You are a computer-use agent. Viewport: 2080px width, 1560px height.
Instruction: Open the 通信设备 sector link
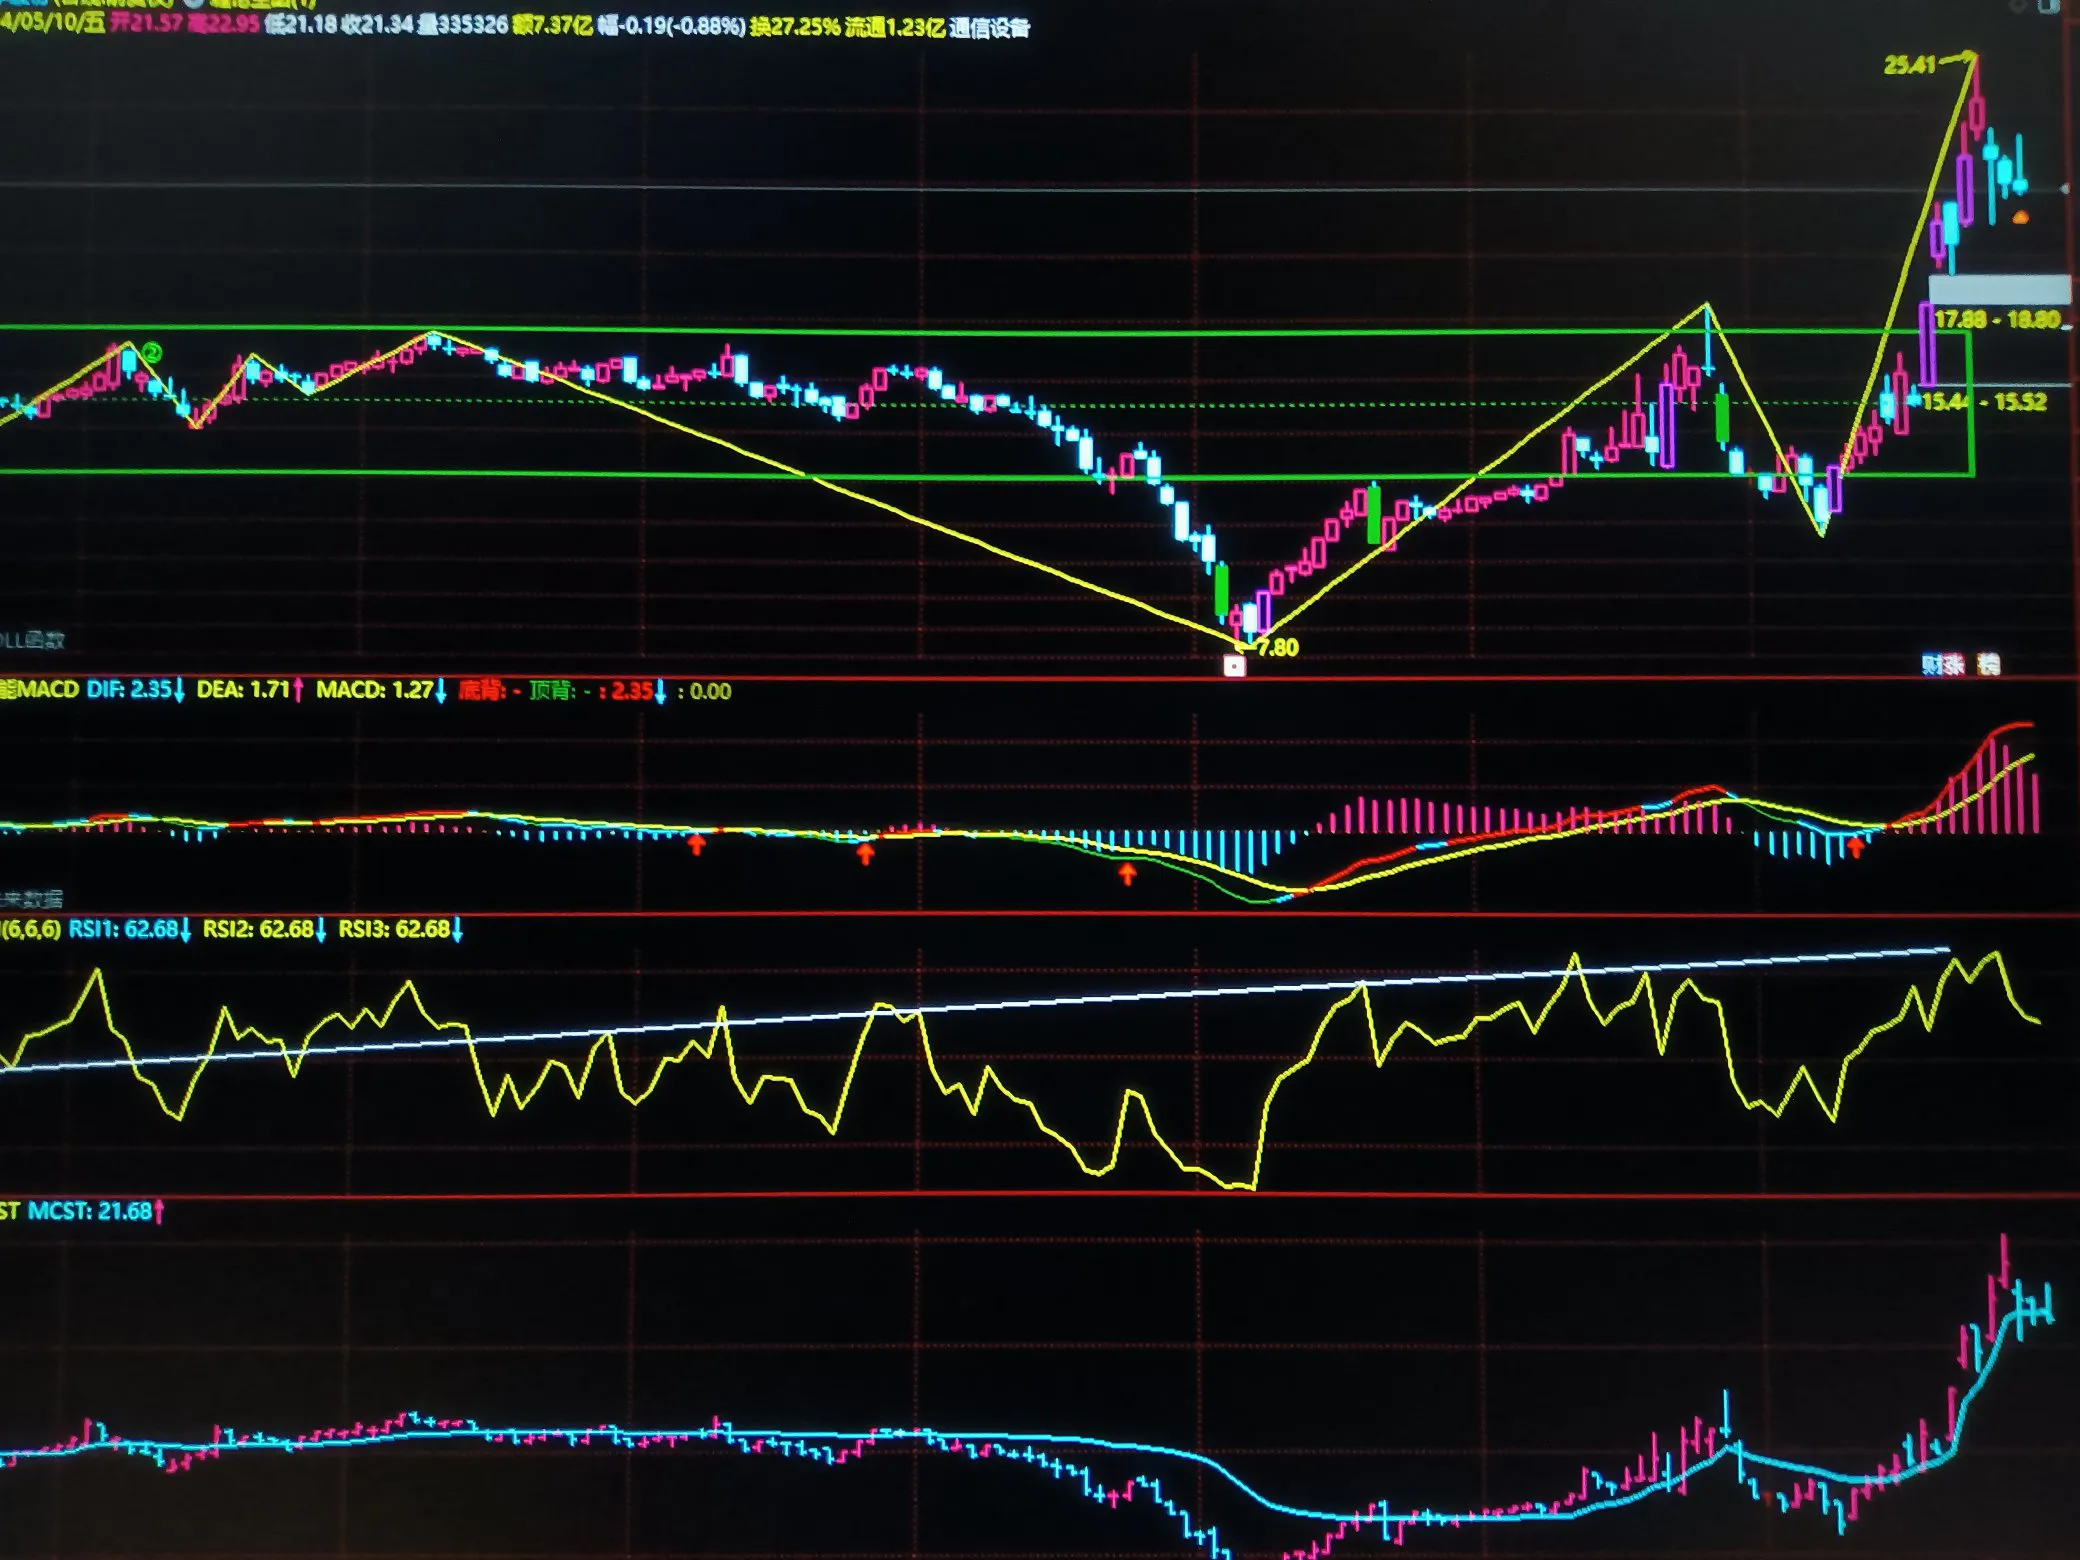tap(989, 28)
